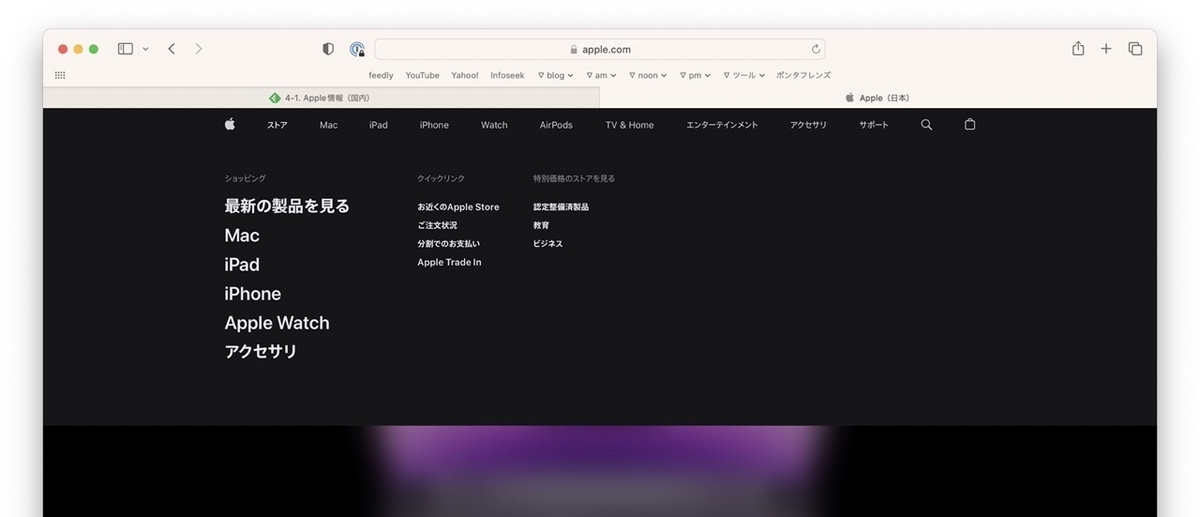Open the site search magnifier icon
Viewport: 1200px width, 517px height.
coord(926,125)
